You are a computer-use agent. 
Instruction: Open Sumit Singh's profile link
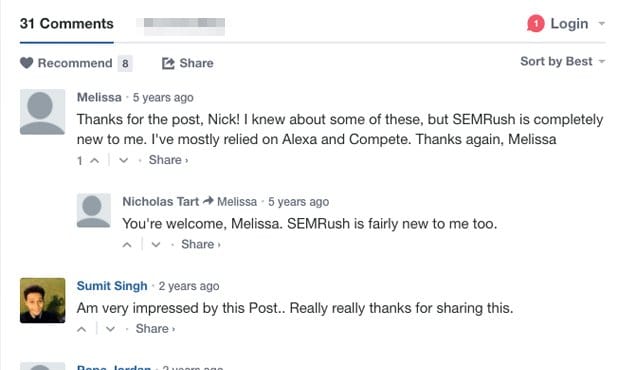point(112,286)
